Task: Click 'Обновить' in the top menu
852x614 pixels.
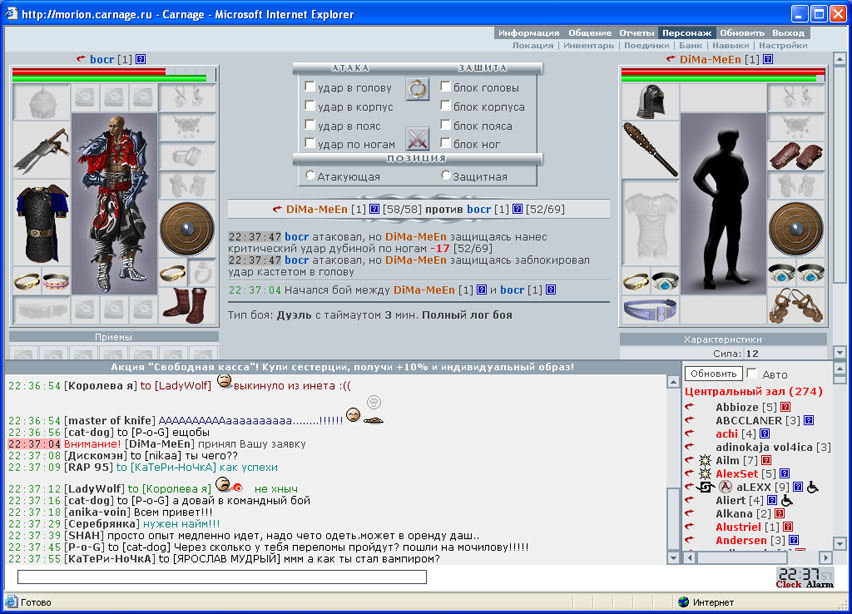Action: click(742, 33)
